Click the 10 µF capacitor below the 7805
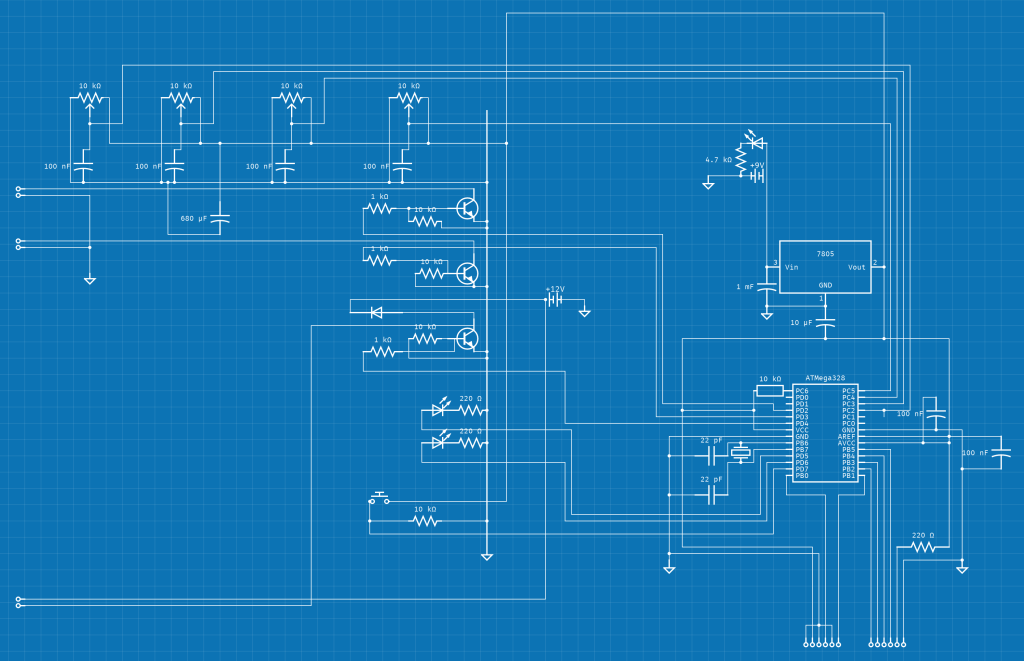Viewport: 1024px width, 661px height. (825, 323)
